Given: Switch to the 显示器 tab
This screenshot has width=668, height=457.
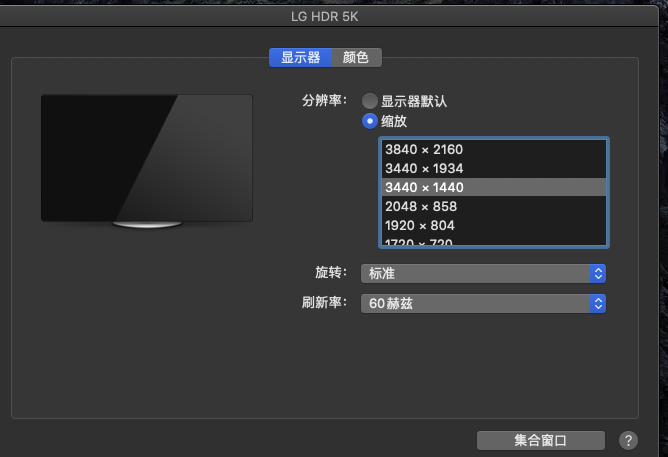Looking at the screenshot, I should (x=300, y=57).
